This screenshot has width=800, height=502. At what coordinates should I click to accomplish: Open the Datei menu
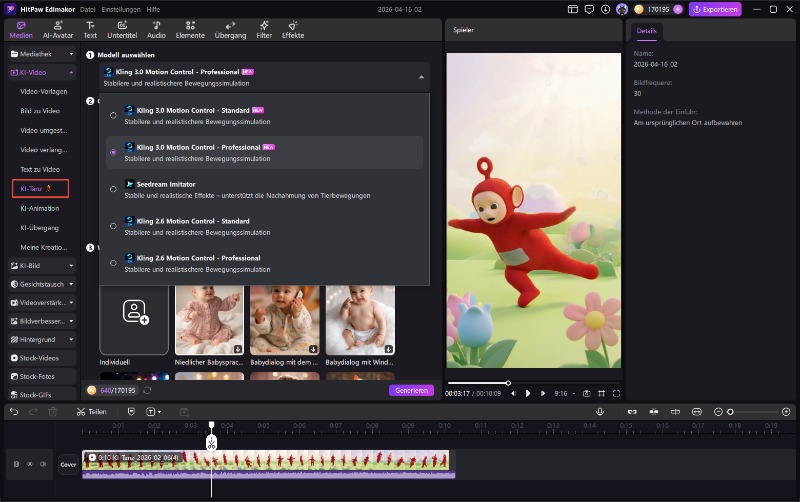[x=88, y=9]
